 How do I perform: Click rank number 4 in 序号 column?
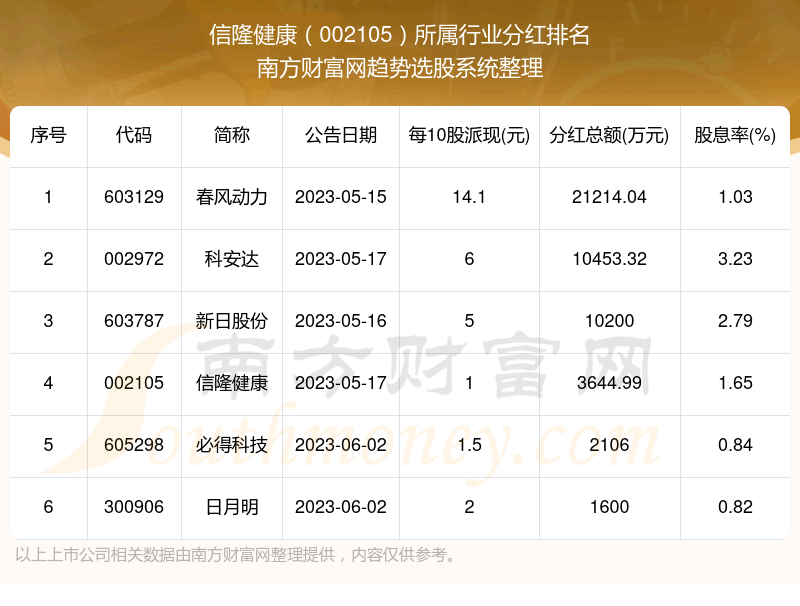(48, 383)
